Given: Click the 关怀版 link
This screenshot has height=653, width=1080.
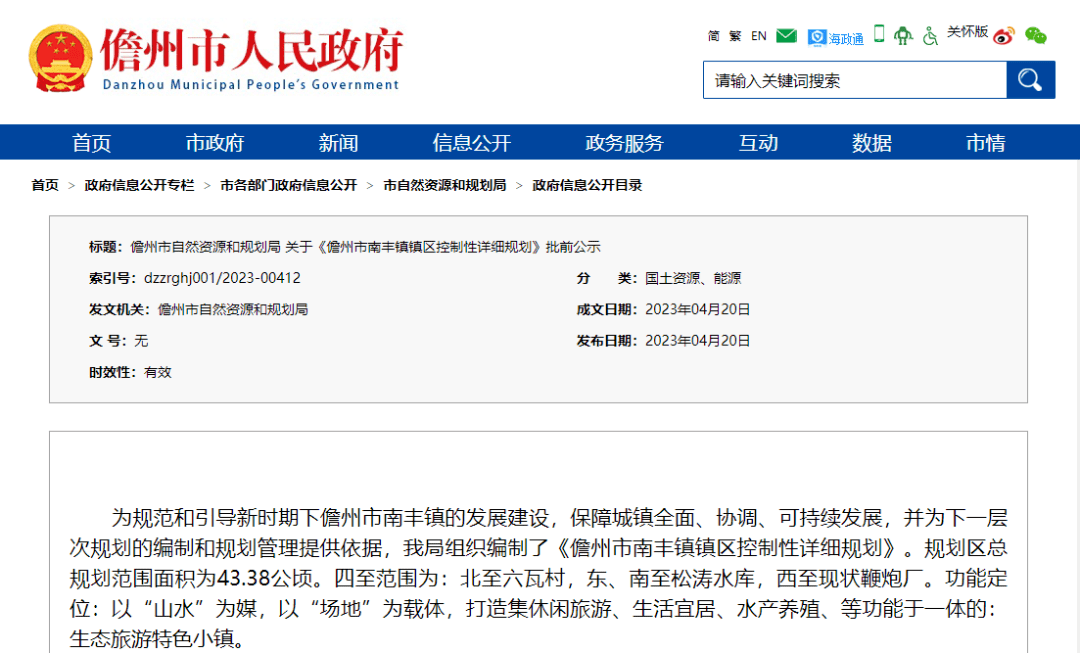Looking at the screenshot, I should (967, 32).
